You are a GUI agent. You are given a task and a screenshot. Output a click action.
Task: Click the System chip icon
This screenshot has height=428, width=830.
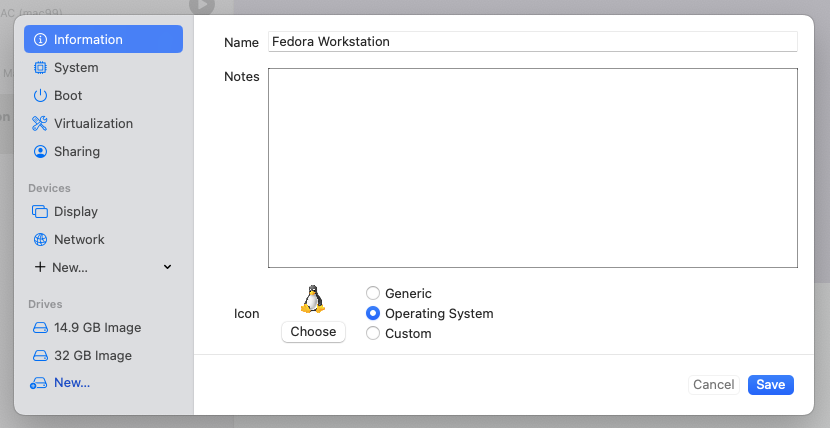pos(40,68)
